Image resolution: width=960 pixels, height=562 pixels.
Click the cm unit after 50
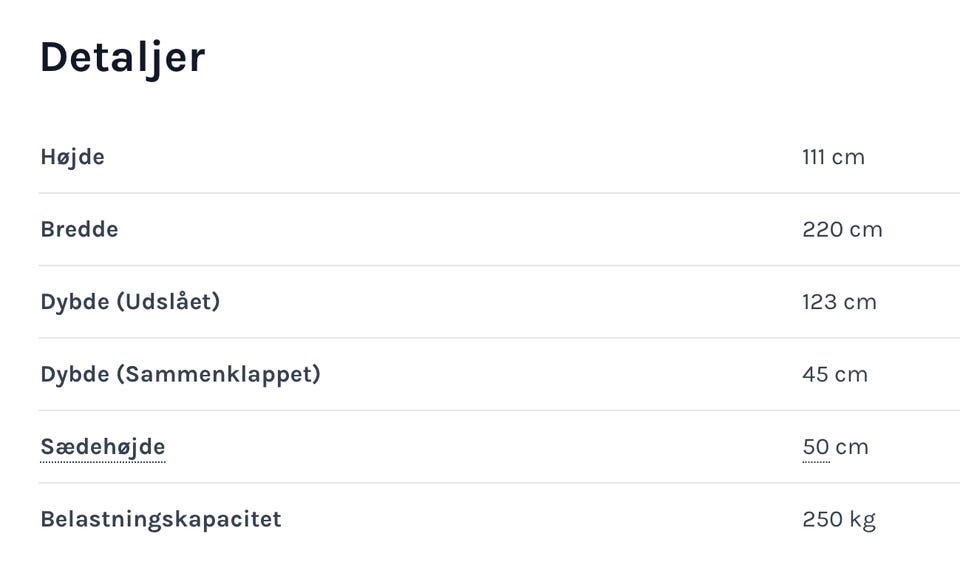click(x=852, y=446)
